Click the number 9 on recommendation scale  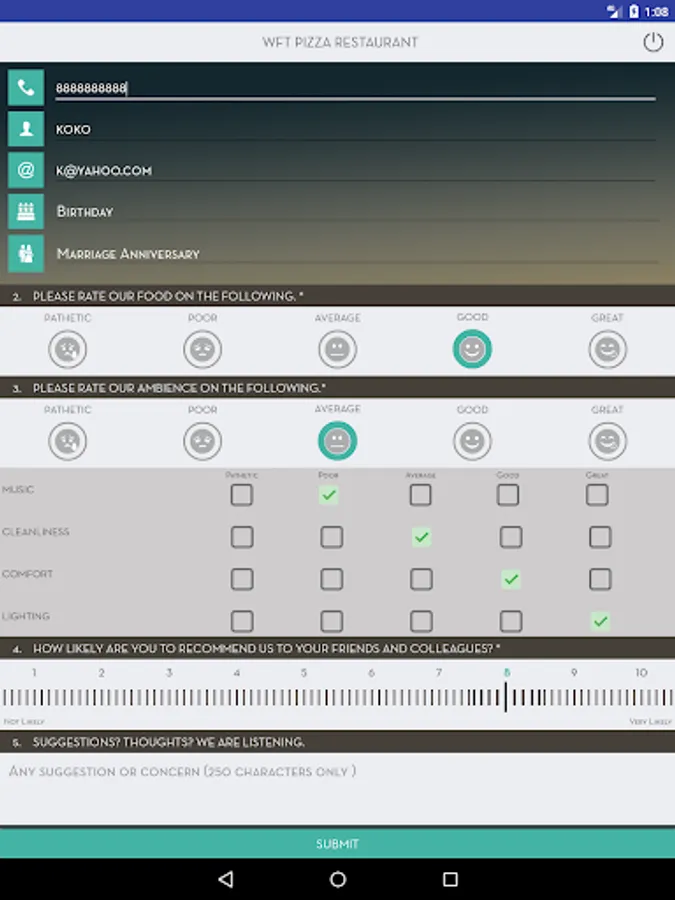pyautogui.click(x=574, y=672)
